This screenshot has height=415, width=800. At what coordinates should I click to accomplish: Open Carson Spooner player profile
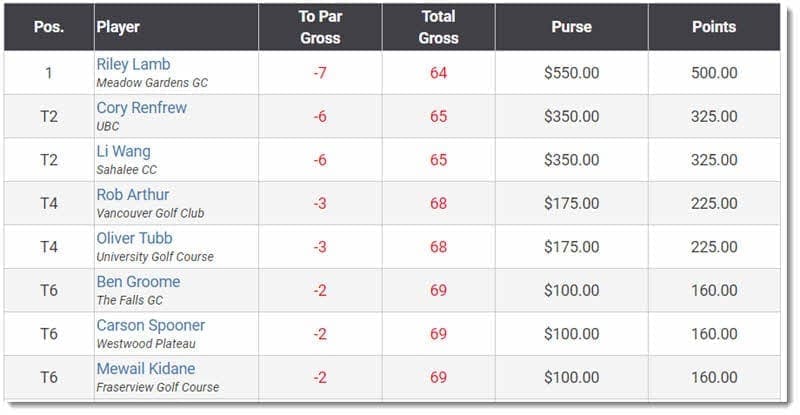coord(151,325)
